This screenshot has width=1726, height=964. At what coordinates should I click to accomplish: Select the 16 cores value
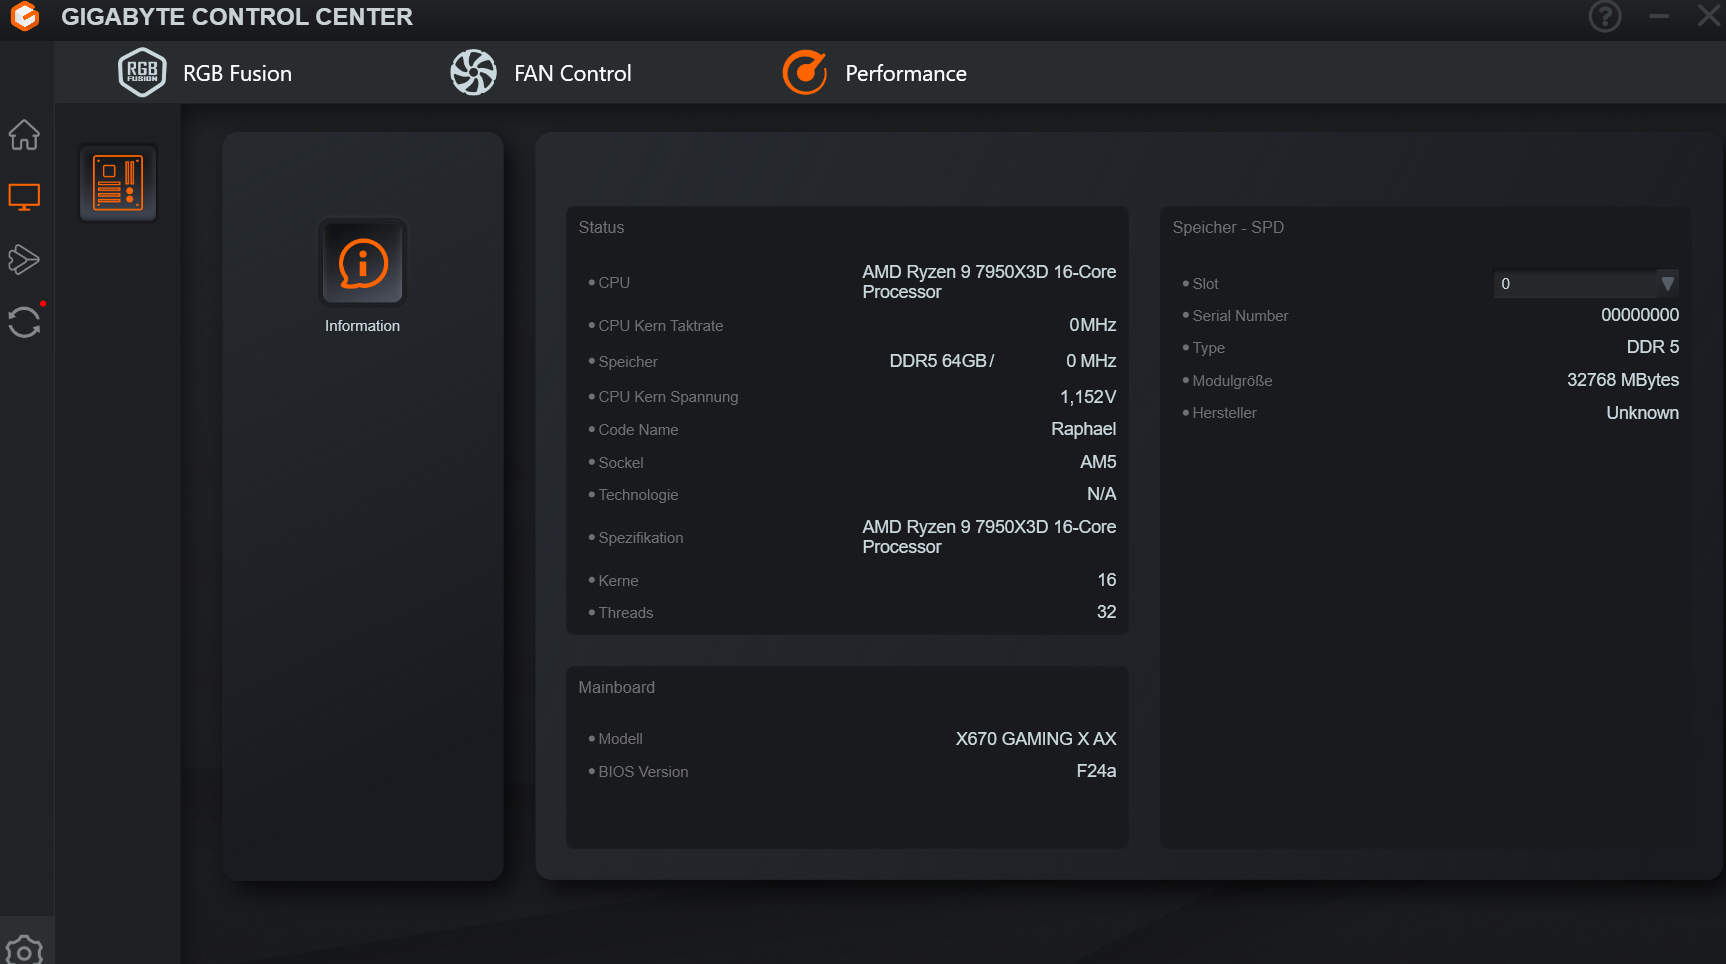tap(1106, 580)
